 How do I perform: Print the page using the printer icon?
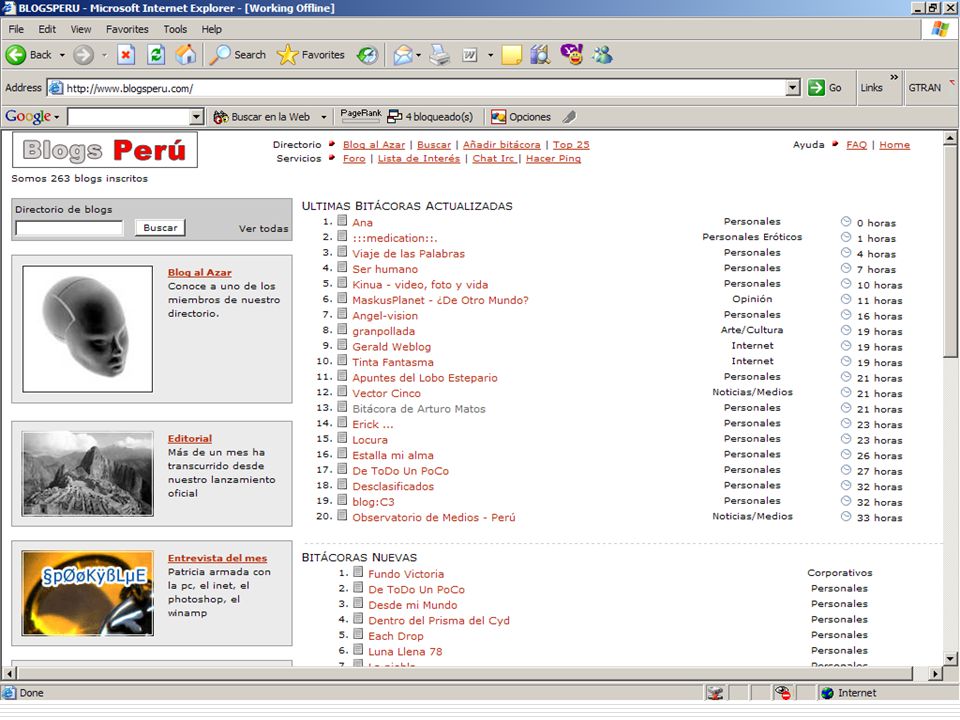pos(439,55)
